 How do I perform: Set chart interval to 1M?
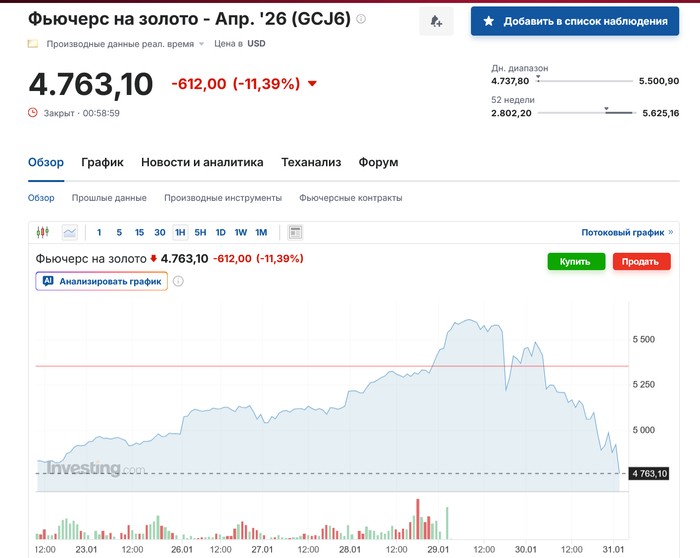(x=261, y=232)
